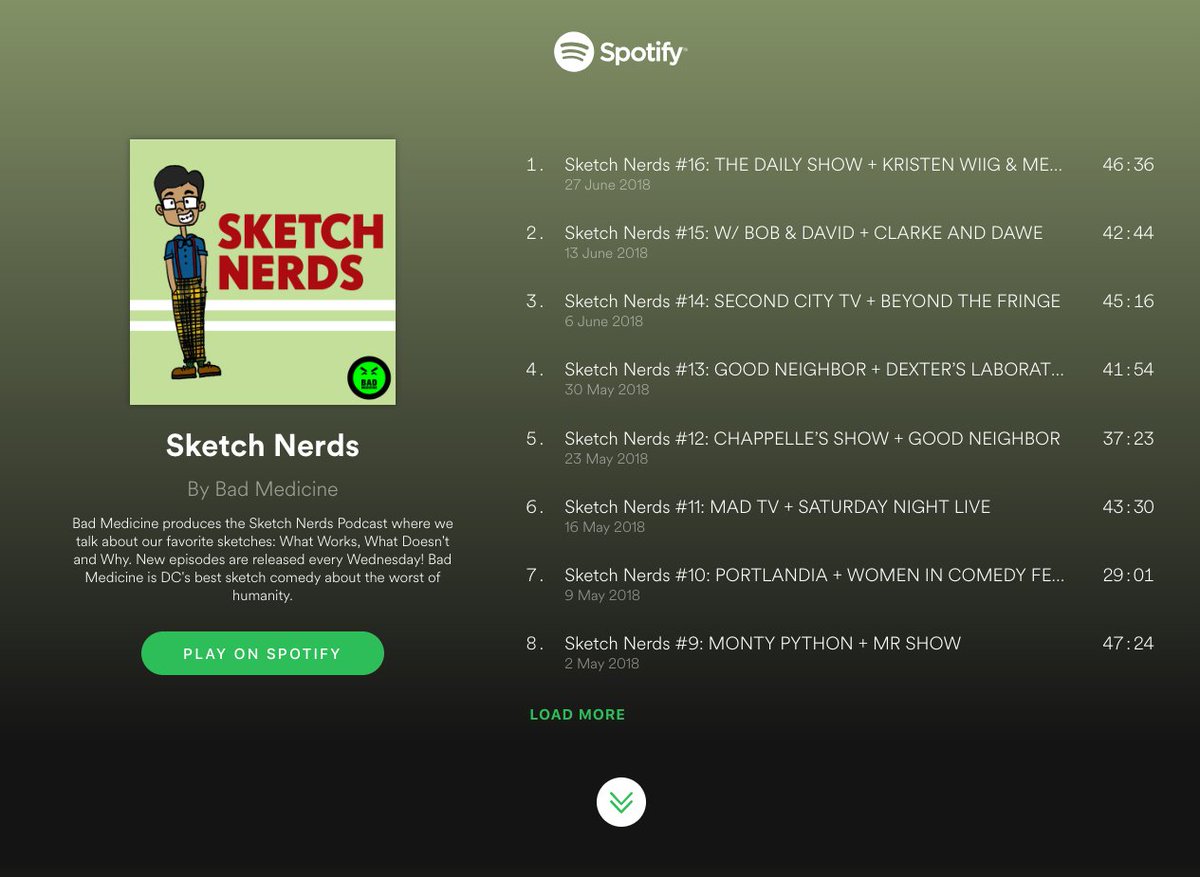Click the 27 June 2018 date
Screen dimensions: 1200x877
point(607,185)
